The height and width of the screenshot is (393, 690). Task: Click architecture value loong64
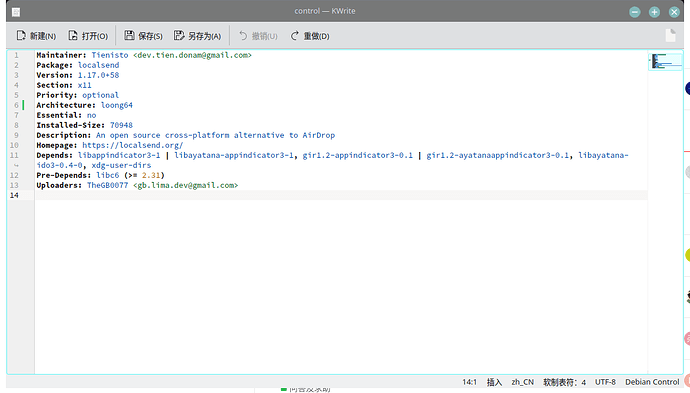pyautogui.click(x=117, y=105)
